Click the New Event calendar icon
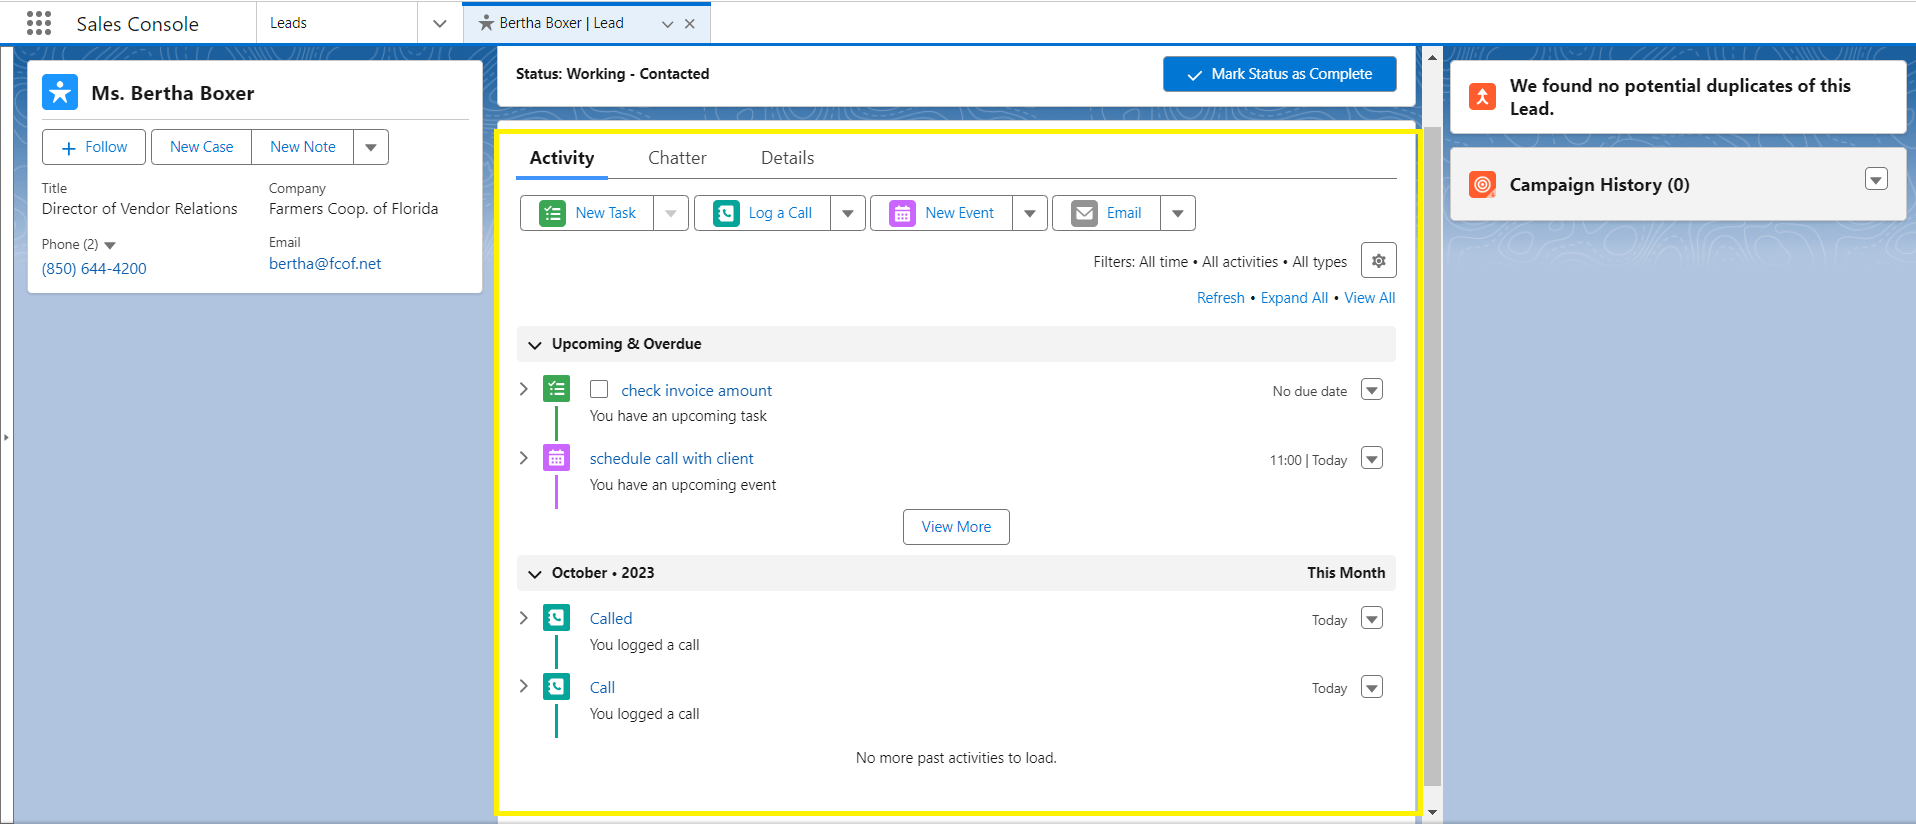The image size is (1916, 825). point(902,213)
